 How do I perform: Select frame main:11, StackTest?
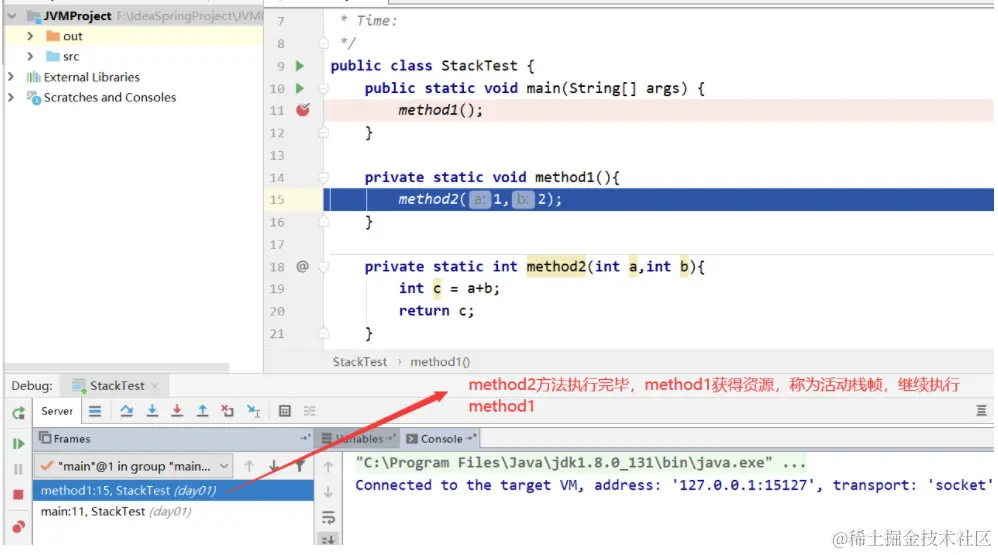coord(172,511)
